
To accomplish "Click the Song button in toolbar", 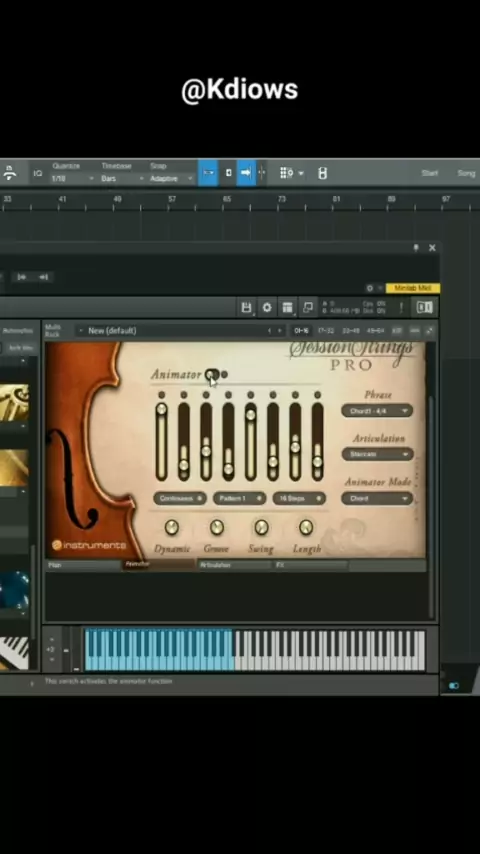I will [466, 173].
